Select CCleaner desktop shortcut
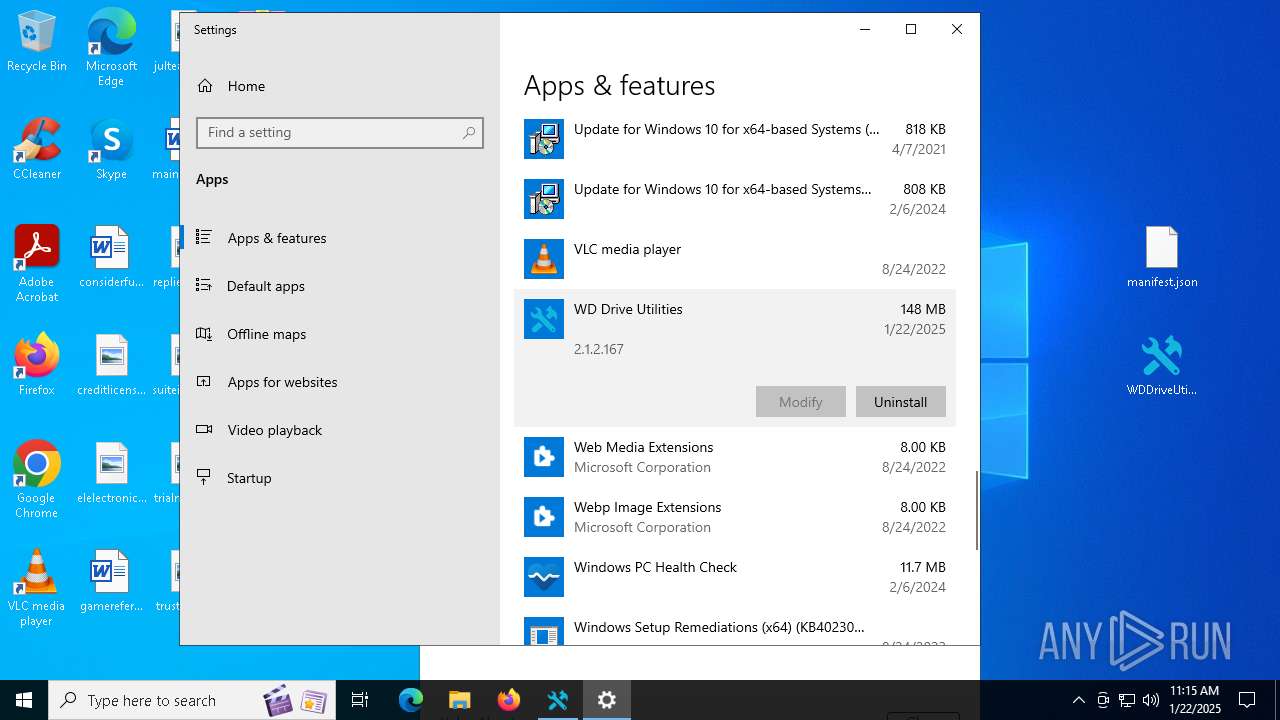Screen dimensions: 1280x720 pos(37,150)
